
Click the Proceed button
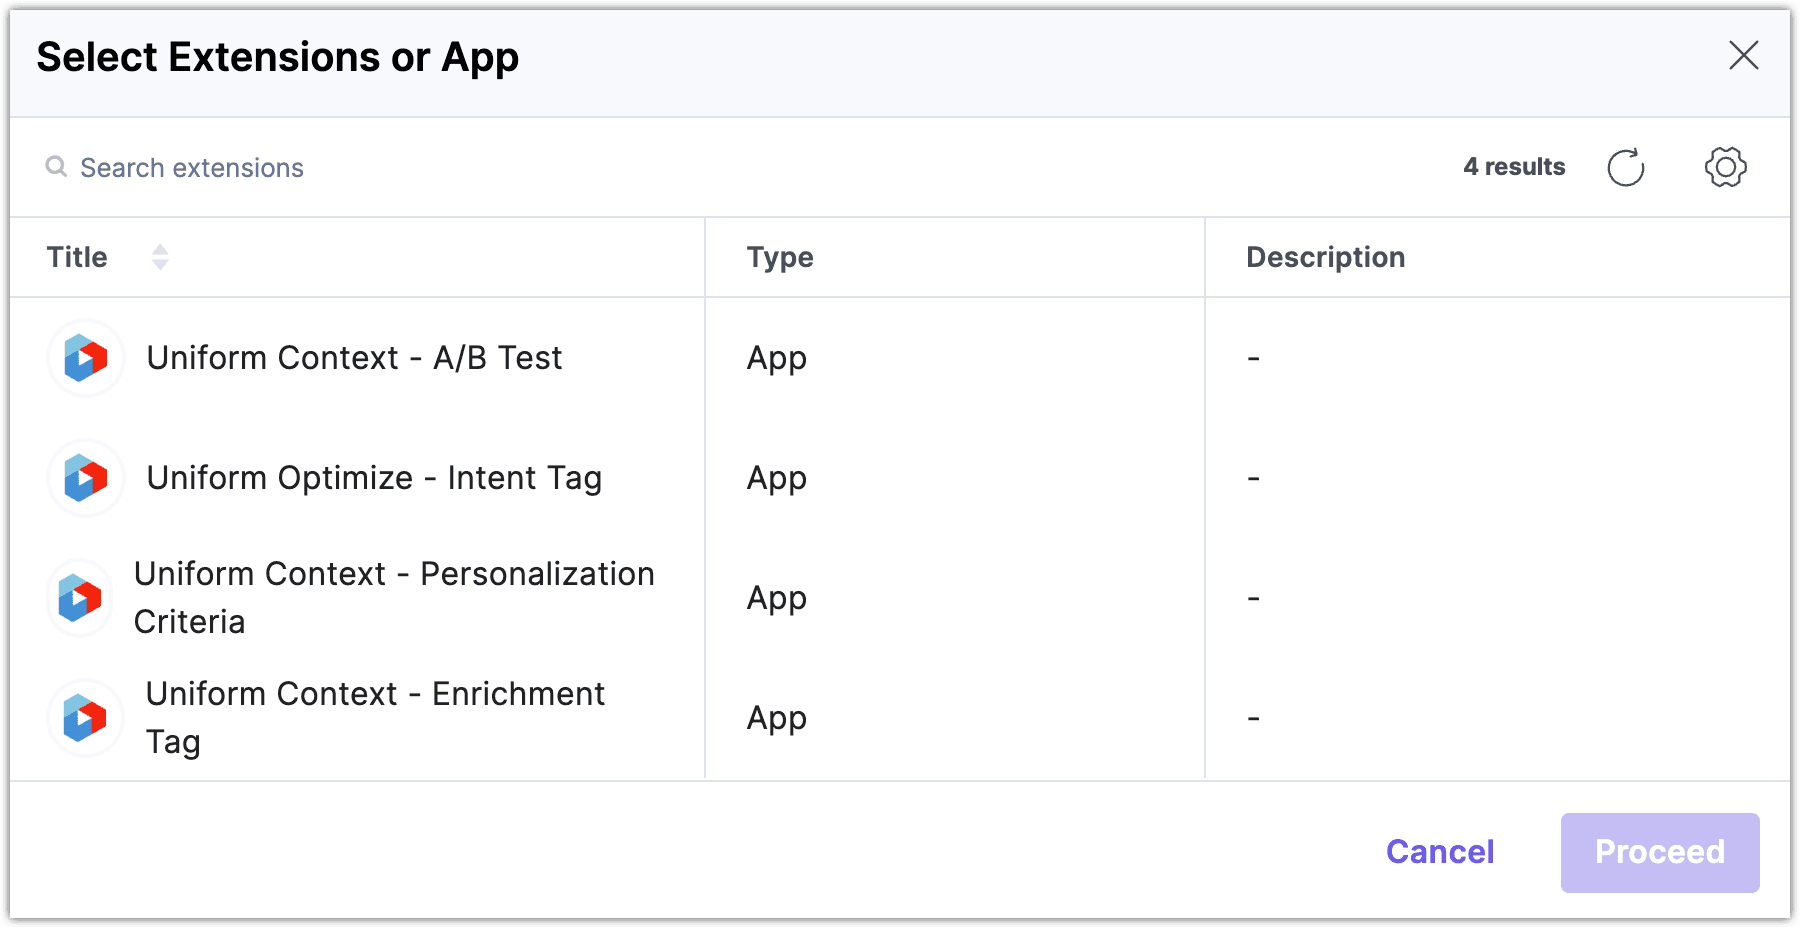(x=1660, y=851)
